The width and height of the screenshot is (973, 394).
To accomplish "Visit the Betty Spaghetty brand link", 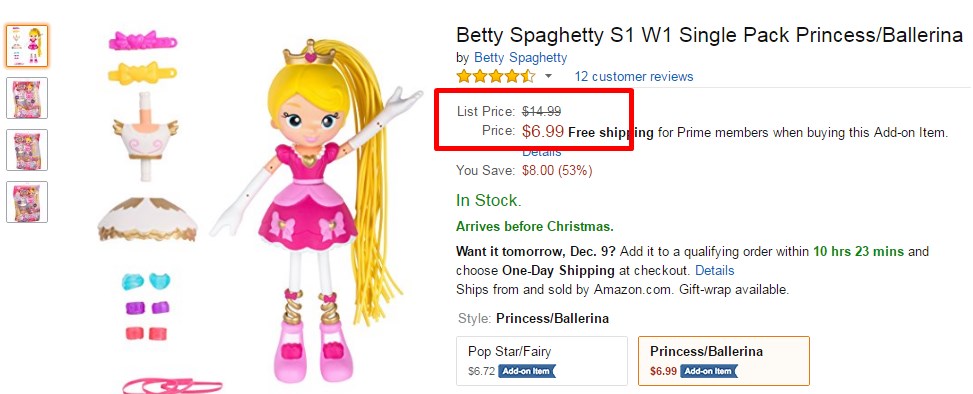I will pos(520,58).
